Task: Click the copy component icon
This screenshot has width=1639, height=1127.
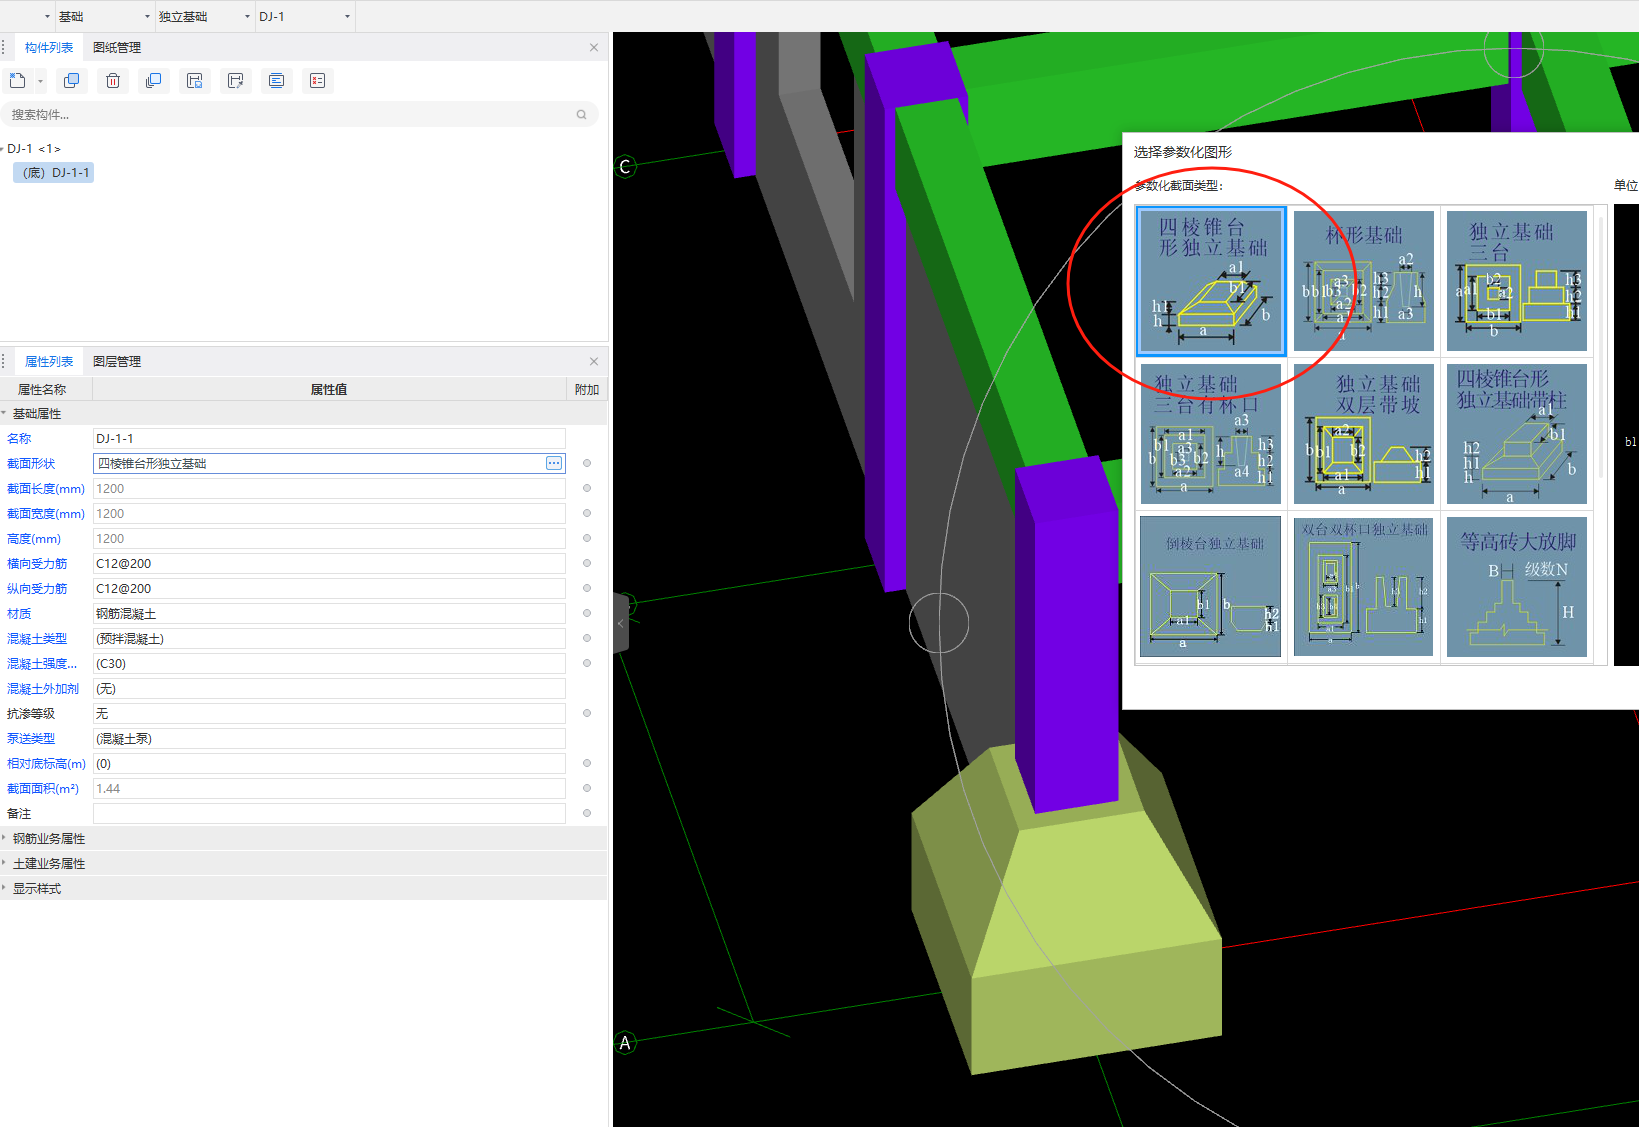Action: tap(71, 81)
